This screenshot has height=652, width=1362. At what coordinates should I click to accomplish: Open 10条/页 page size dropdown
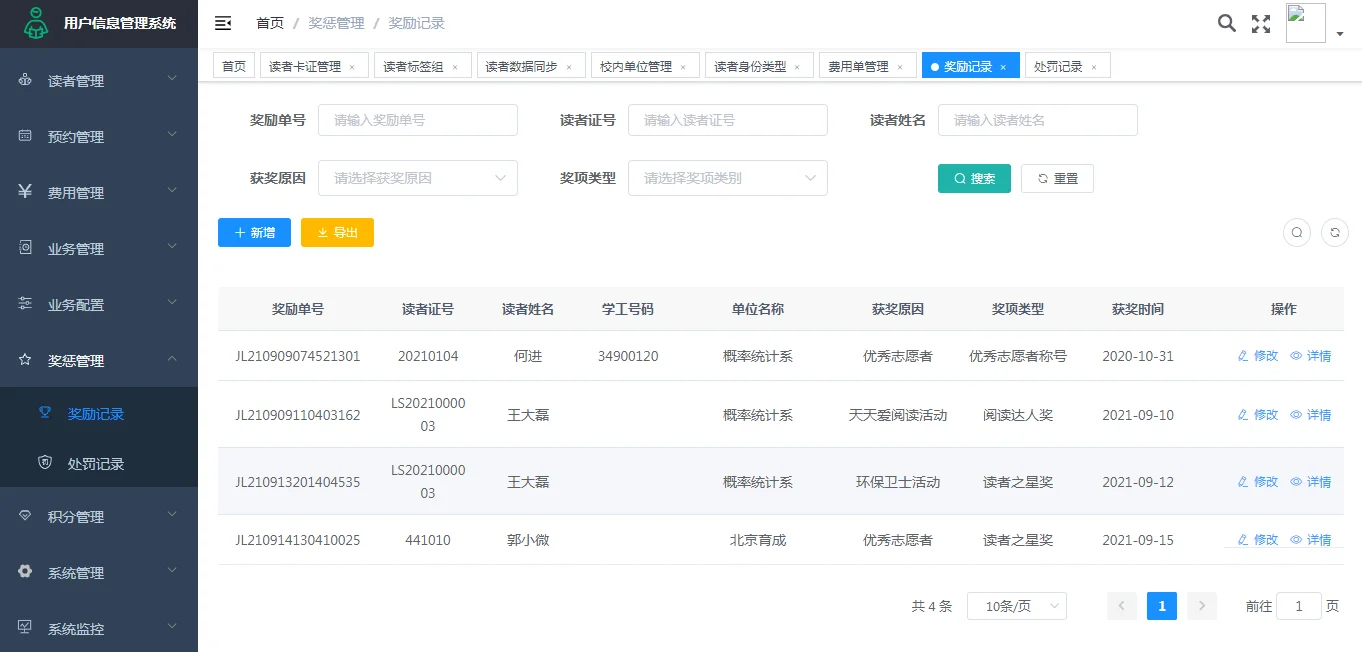point(1017,606)
